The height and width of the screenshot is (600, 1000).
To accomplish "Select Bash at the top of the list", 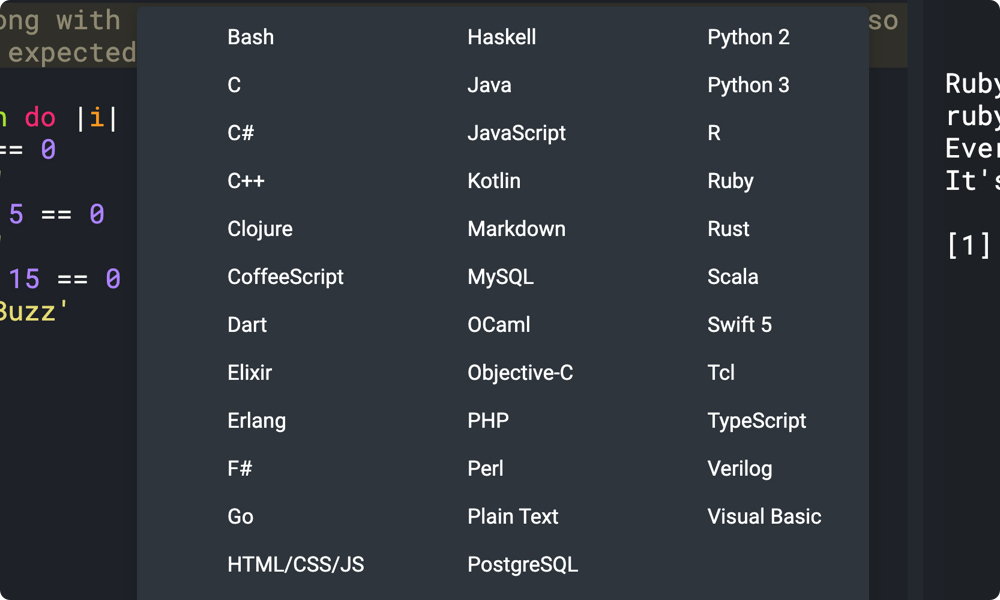I will pos(250,37).
